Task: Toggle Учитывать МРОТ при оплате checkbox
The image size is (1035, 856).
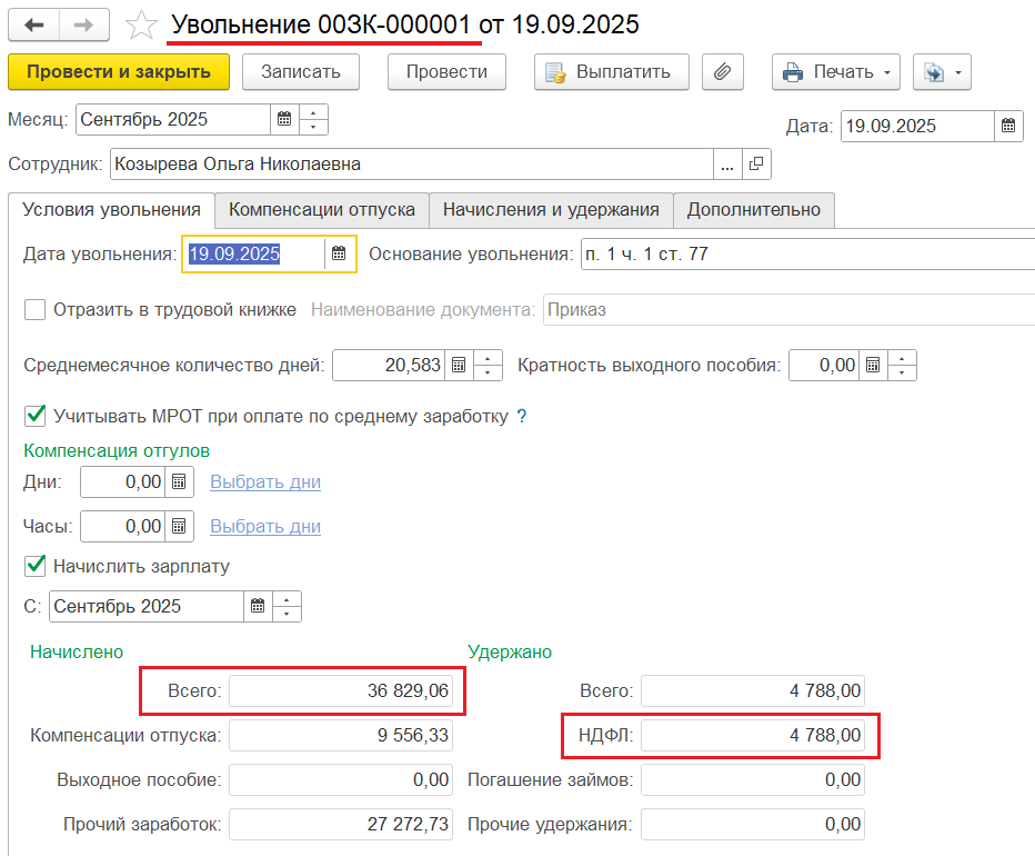Action: [35, 415]
